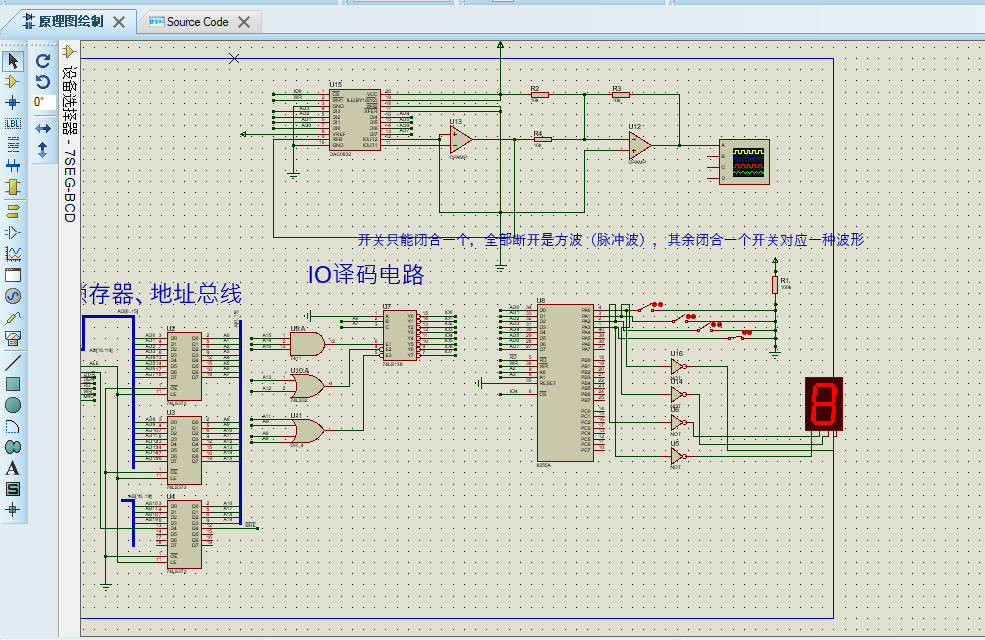Open the 设备选择器 7SEG-BCD side panel

[69, 144]
